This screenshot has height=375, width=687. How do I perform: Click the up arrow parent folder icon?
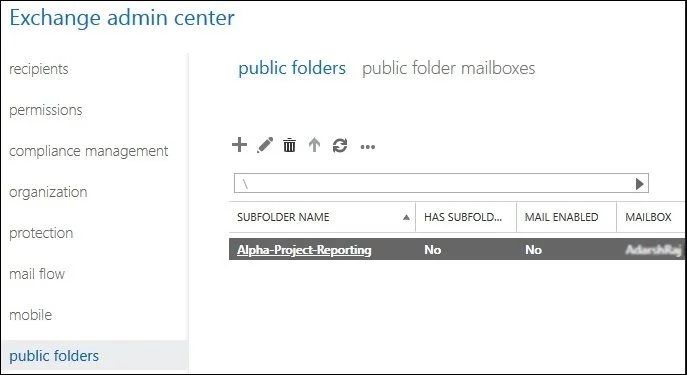pos(314,145)
